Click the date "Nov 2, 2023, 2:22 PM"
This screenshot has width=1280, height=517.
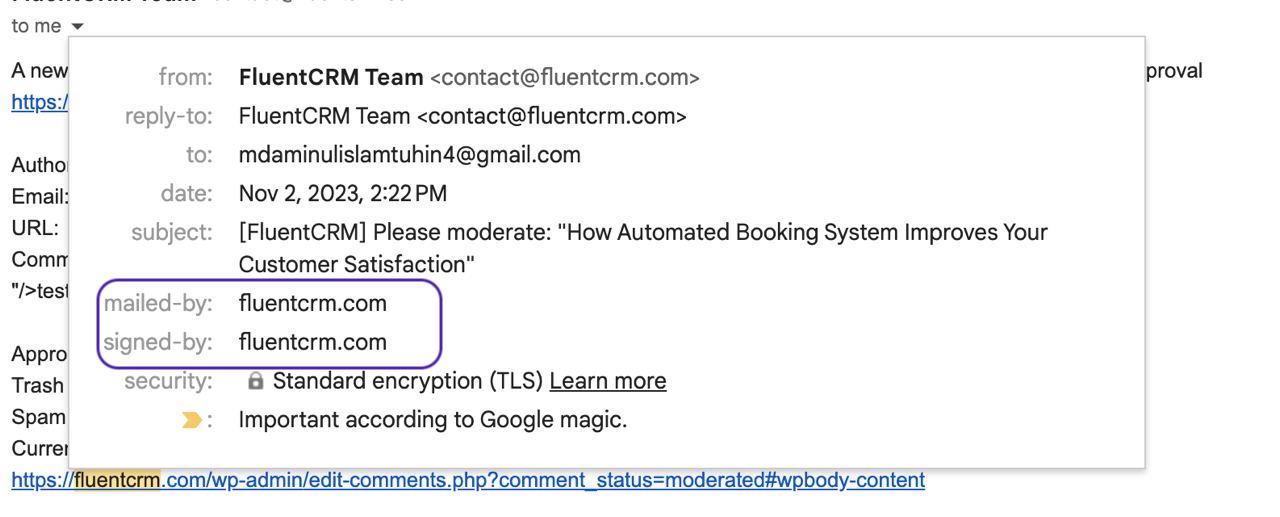(x=342, y=194)
